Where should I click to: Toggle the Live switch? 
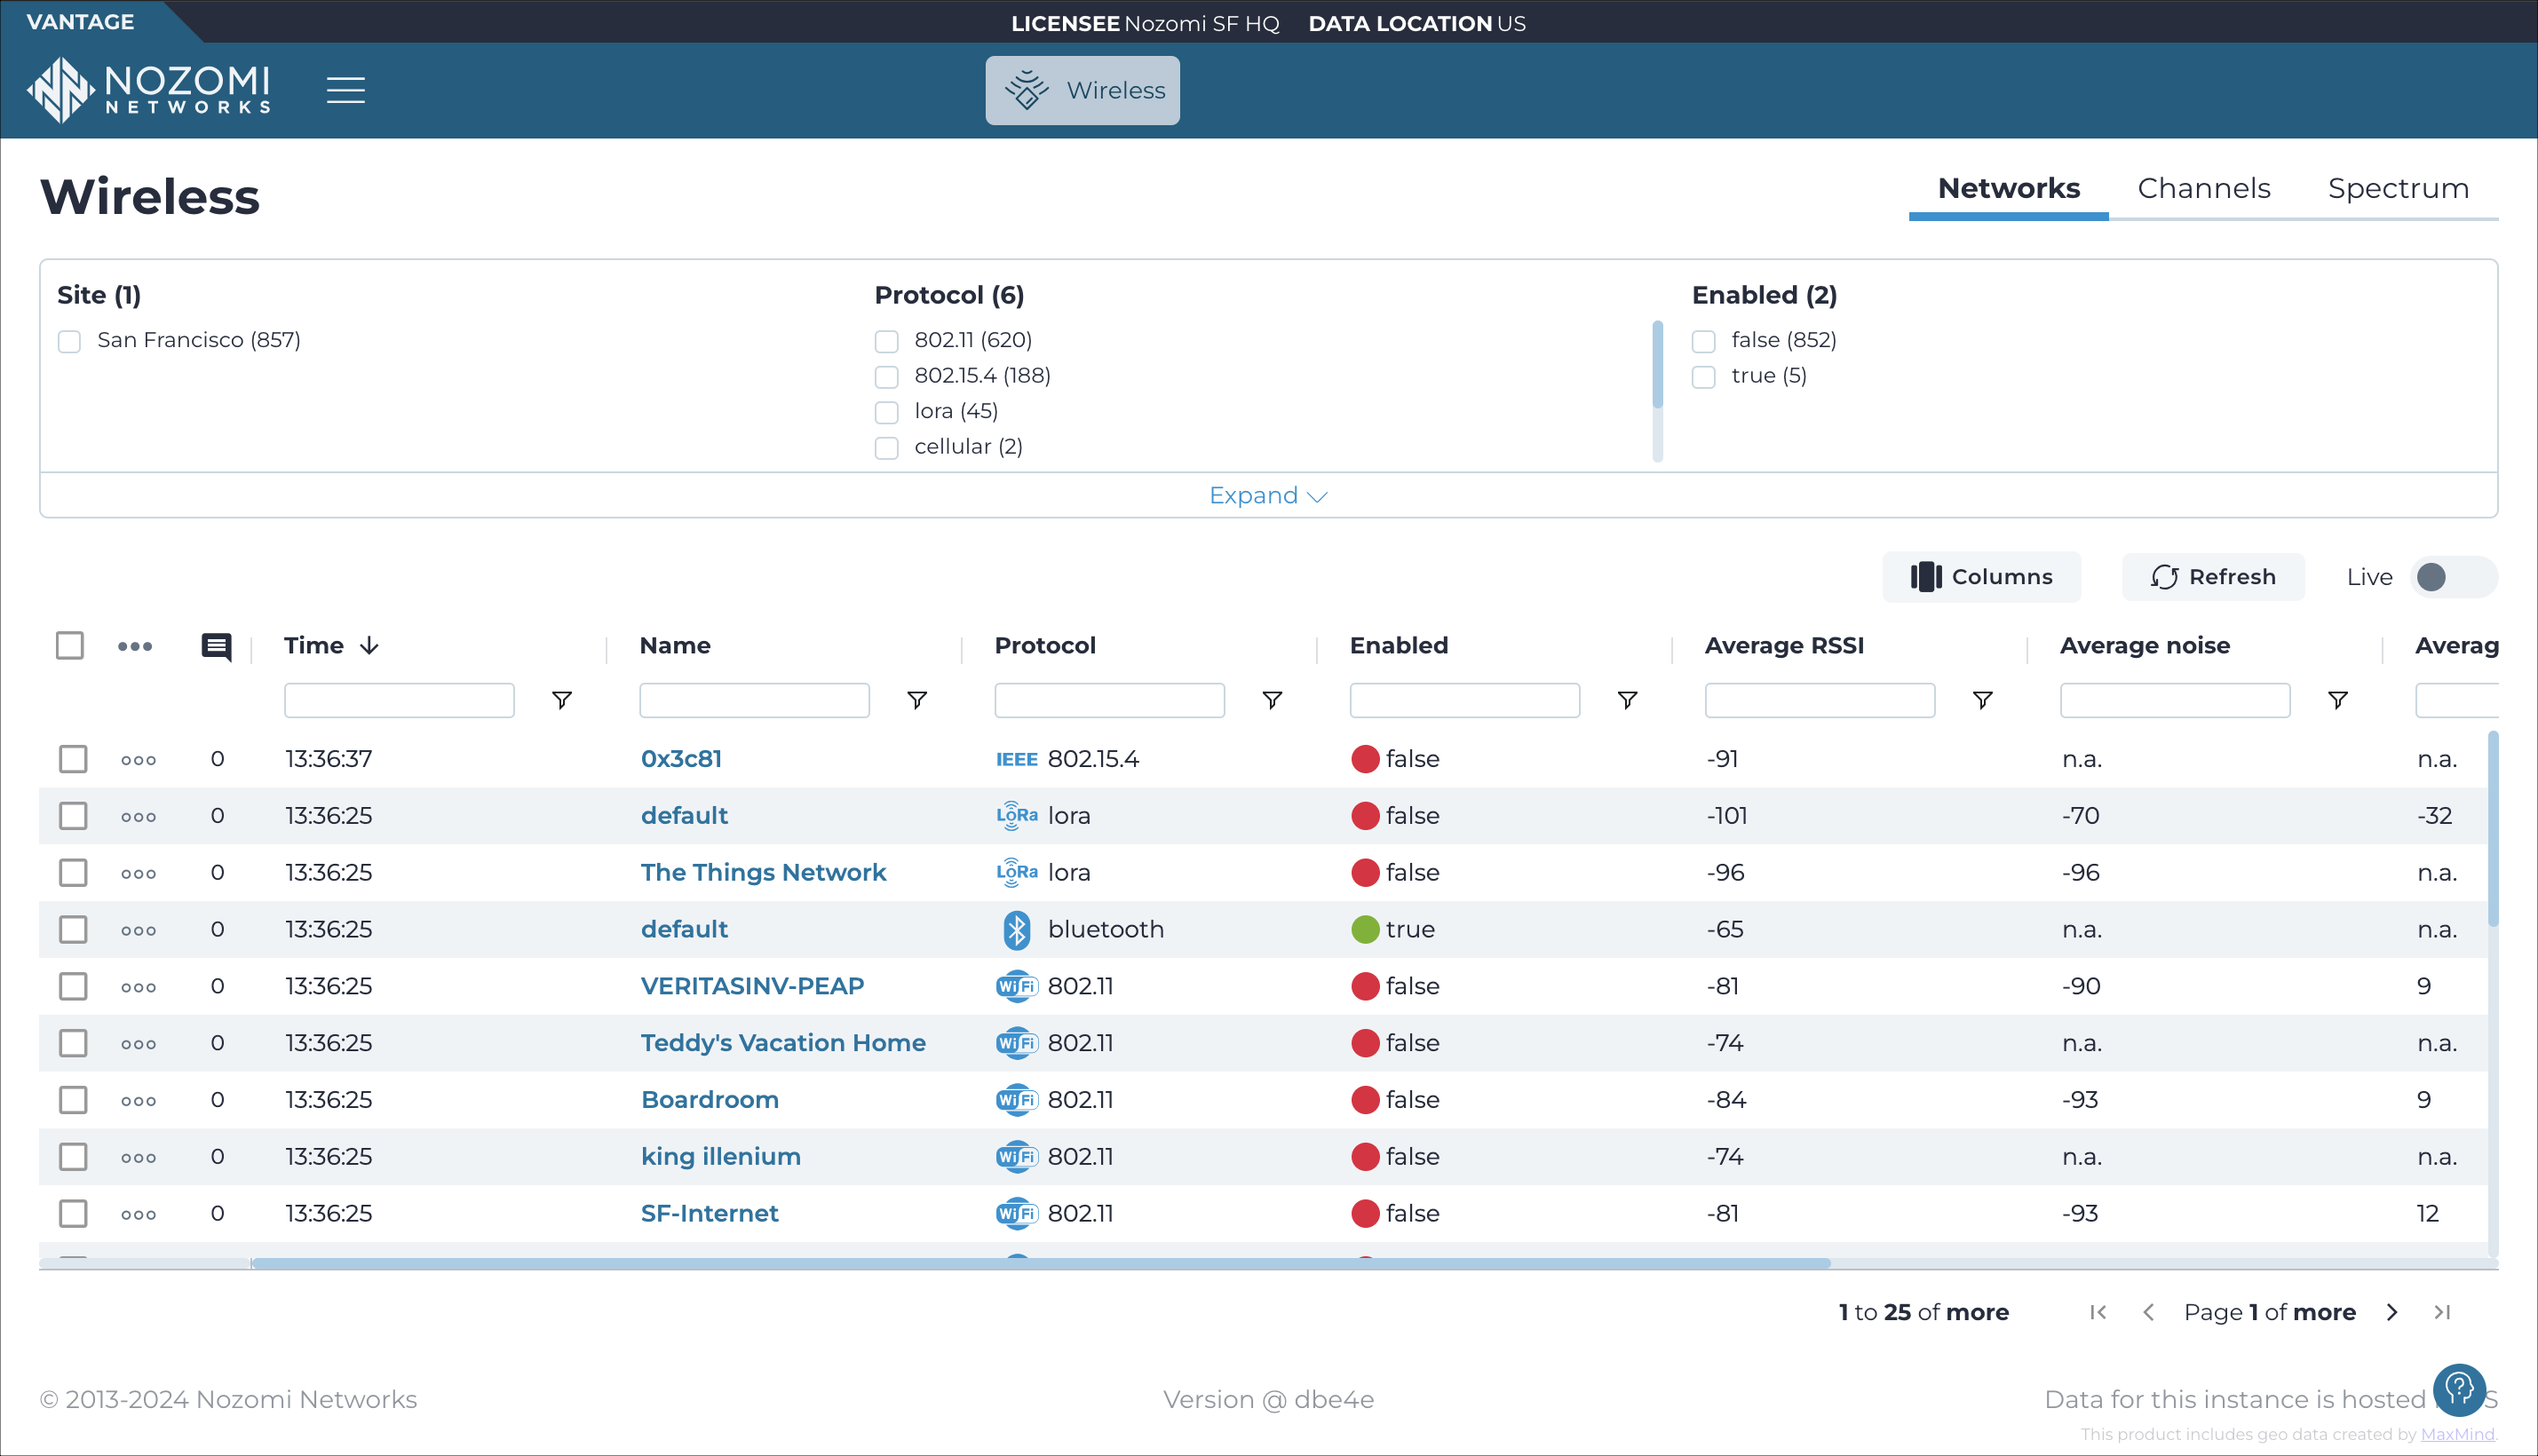coord(2453,577)
